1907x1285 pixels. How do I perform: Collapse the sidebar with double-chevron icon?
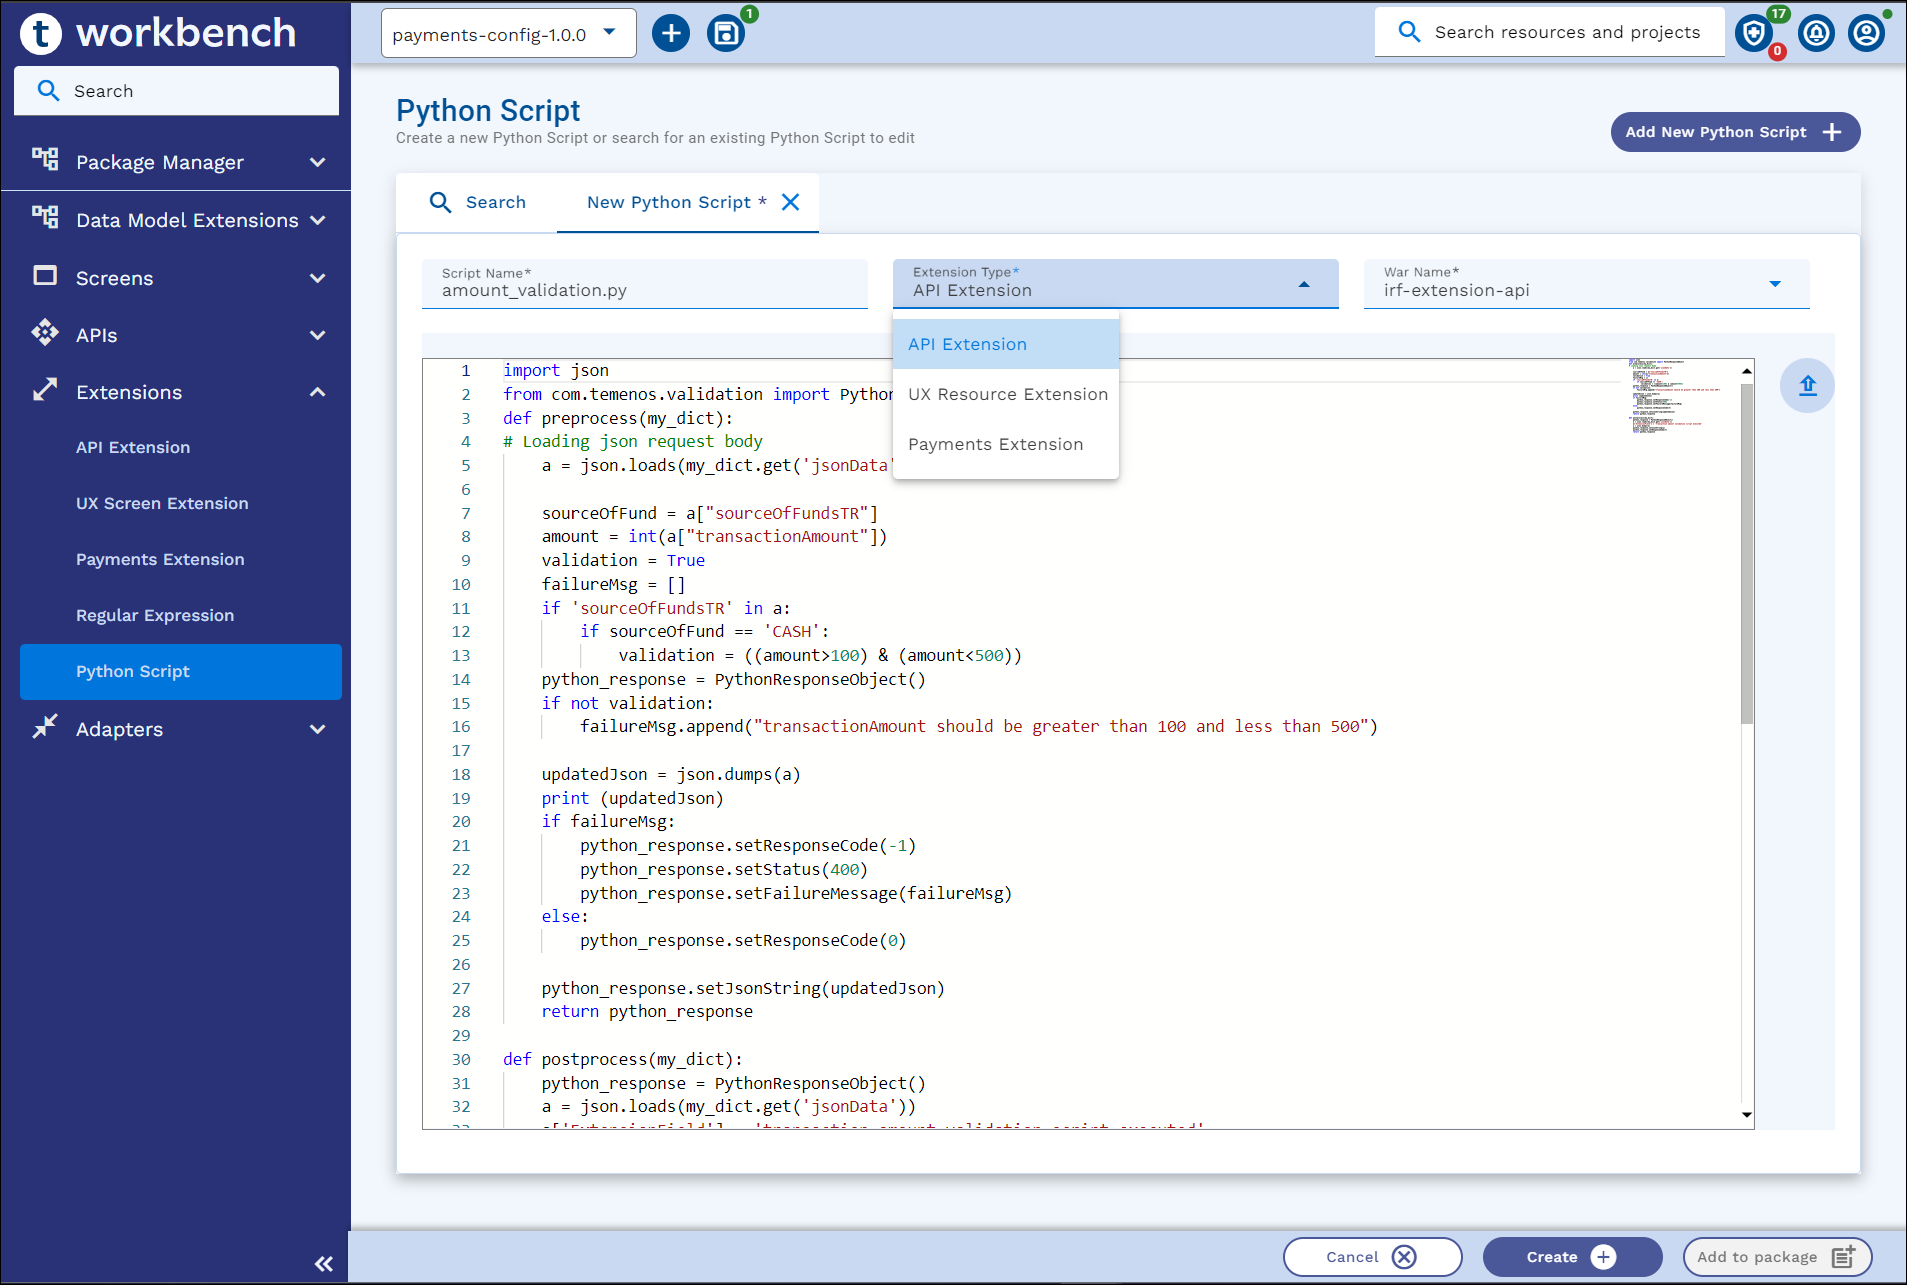click(x=323, y=1264)
